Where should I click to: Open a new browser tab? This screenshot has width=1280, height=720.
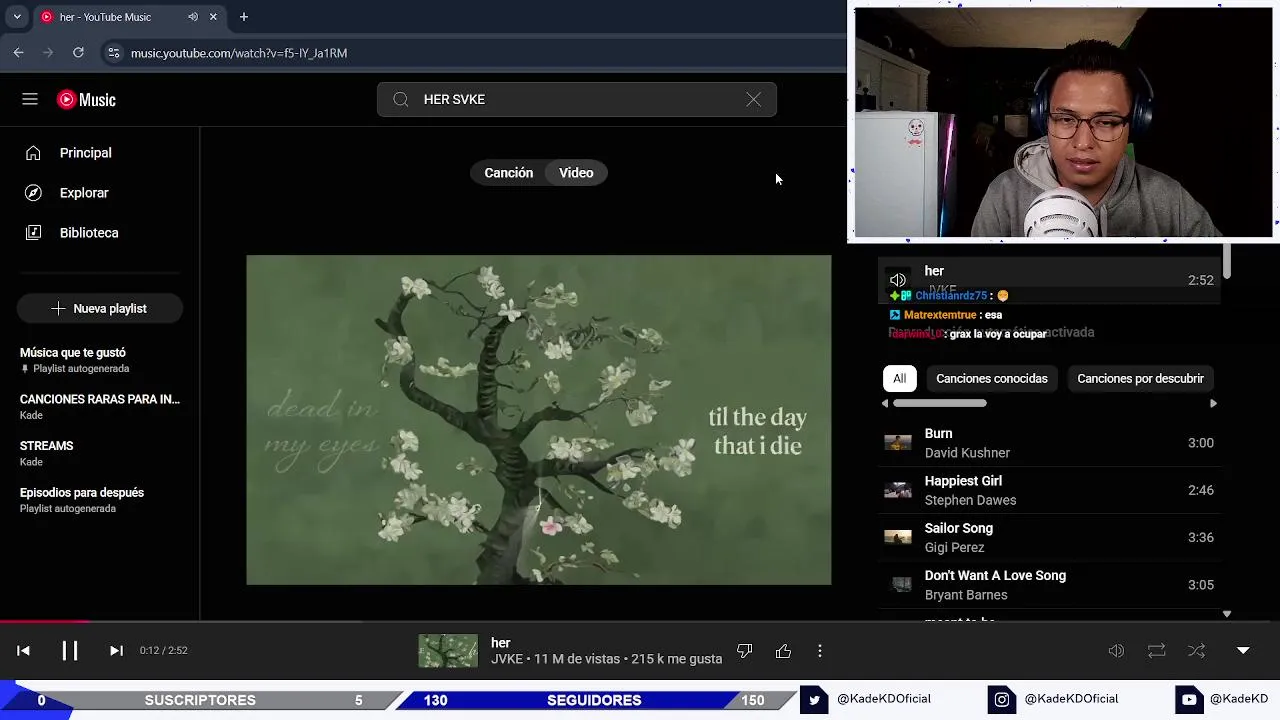243,17
